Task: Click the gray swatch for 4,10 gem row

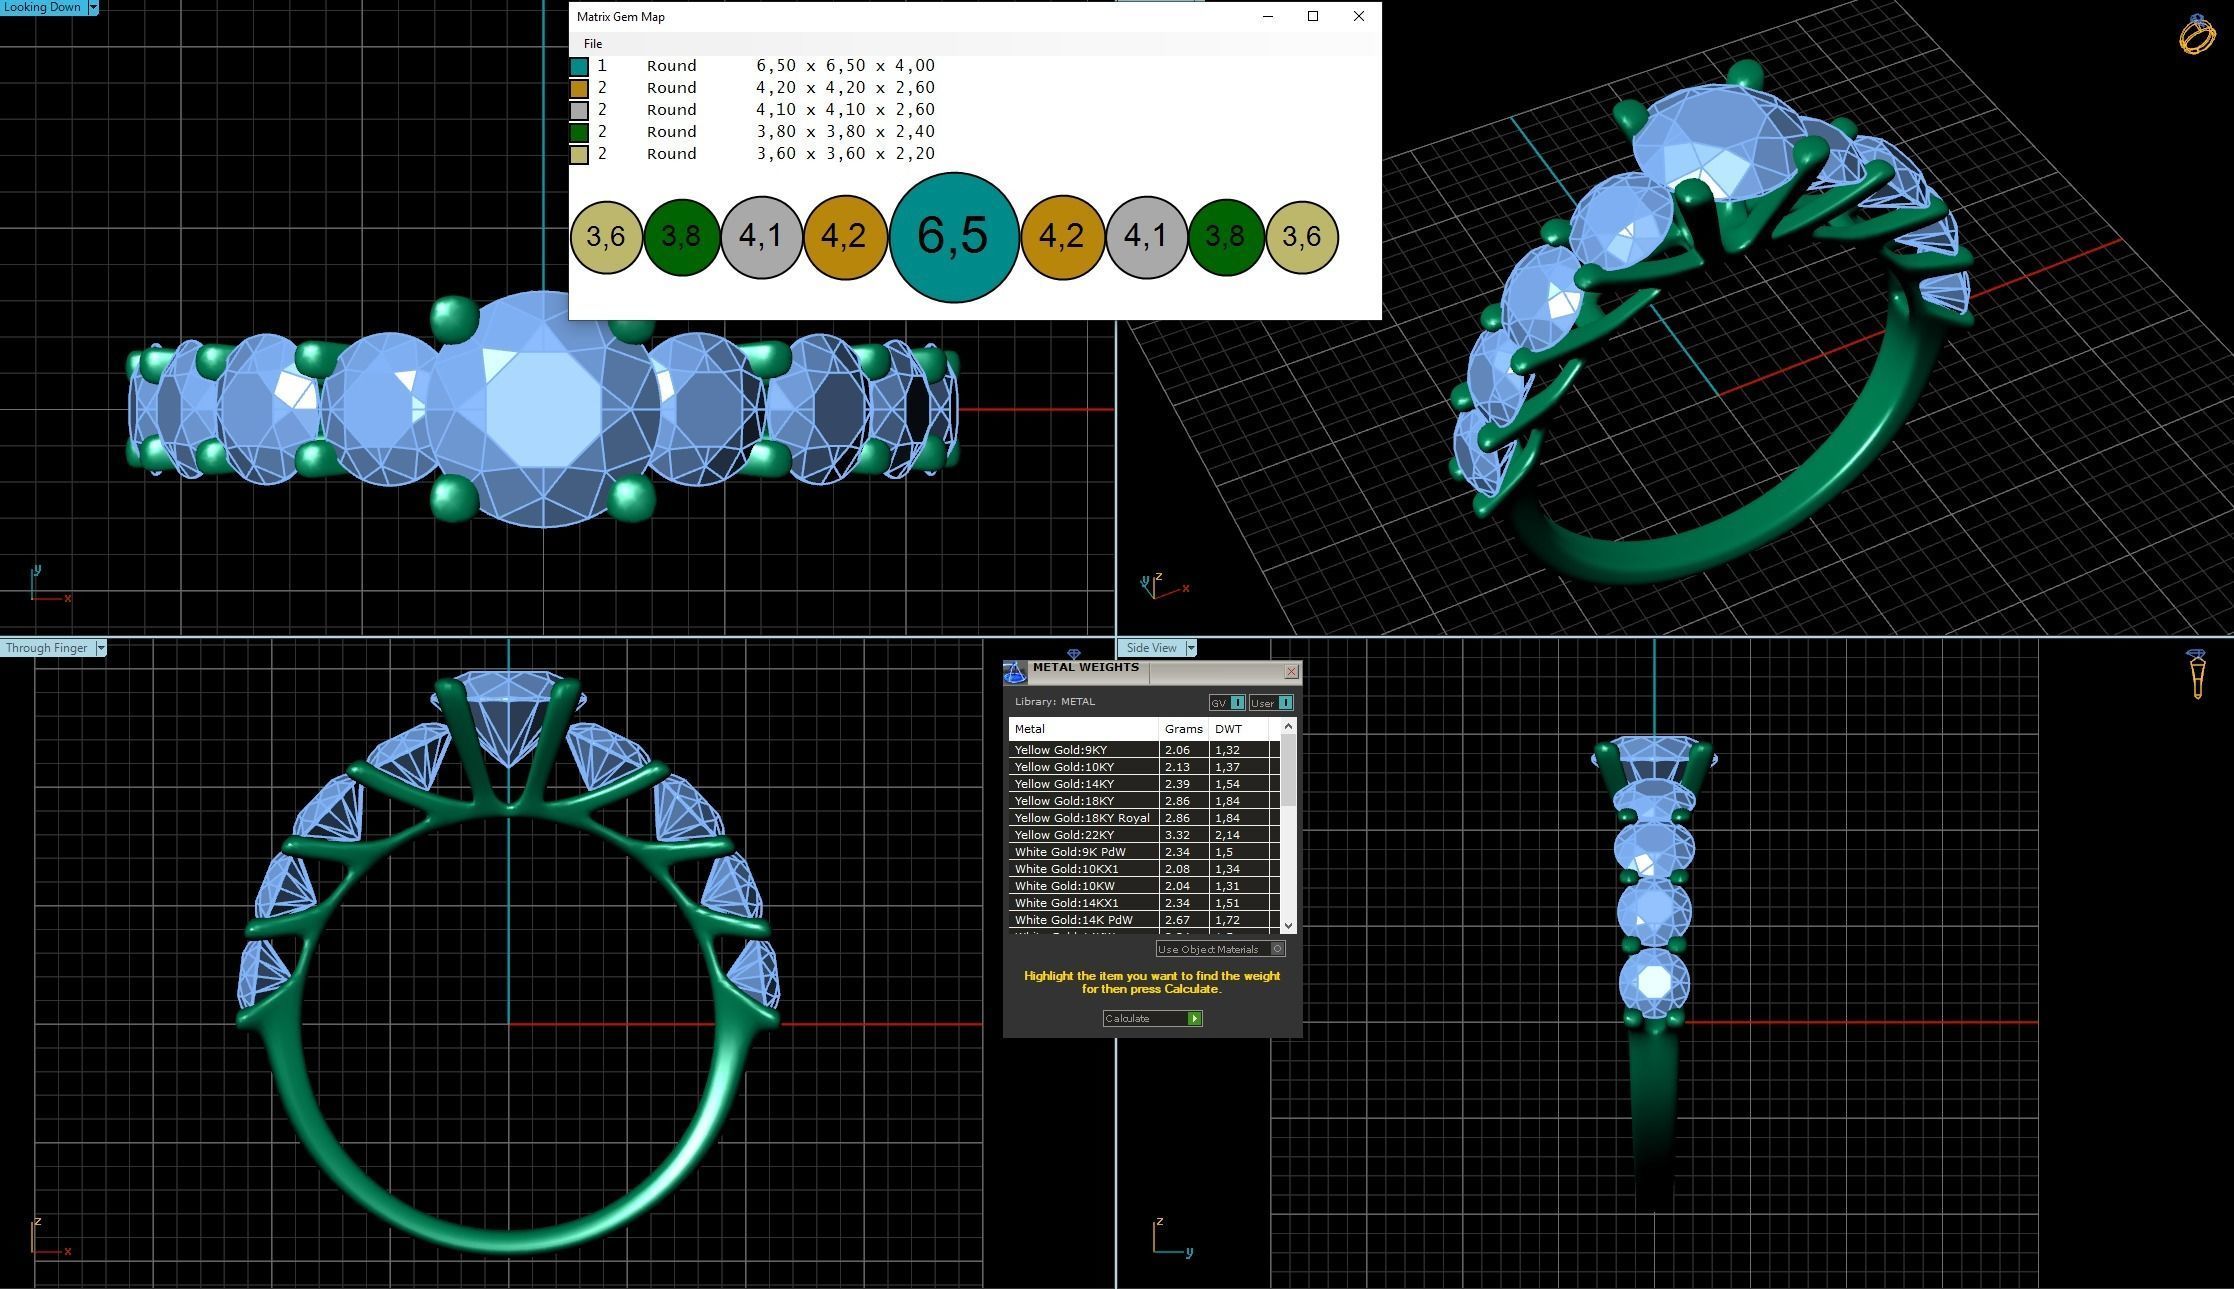Action: tap(579, 111)
